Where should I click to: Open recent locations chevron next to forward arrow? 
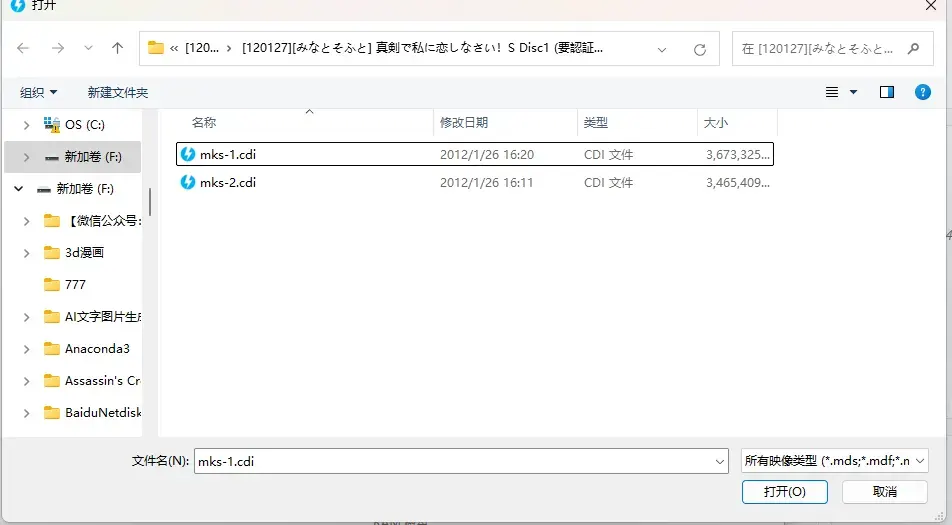(89, 48)
